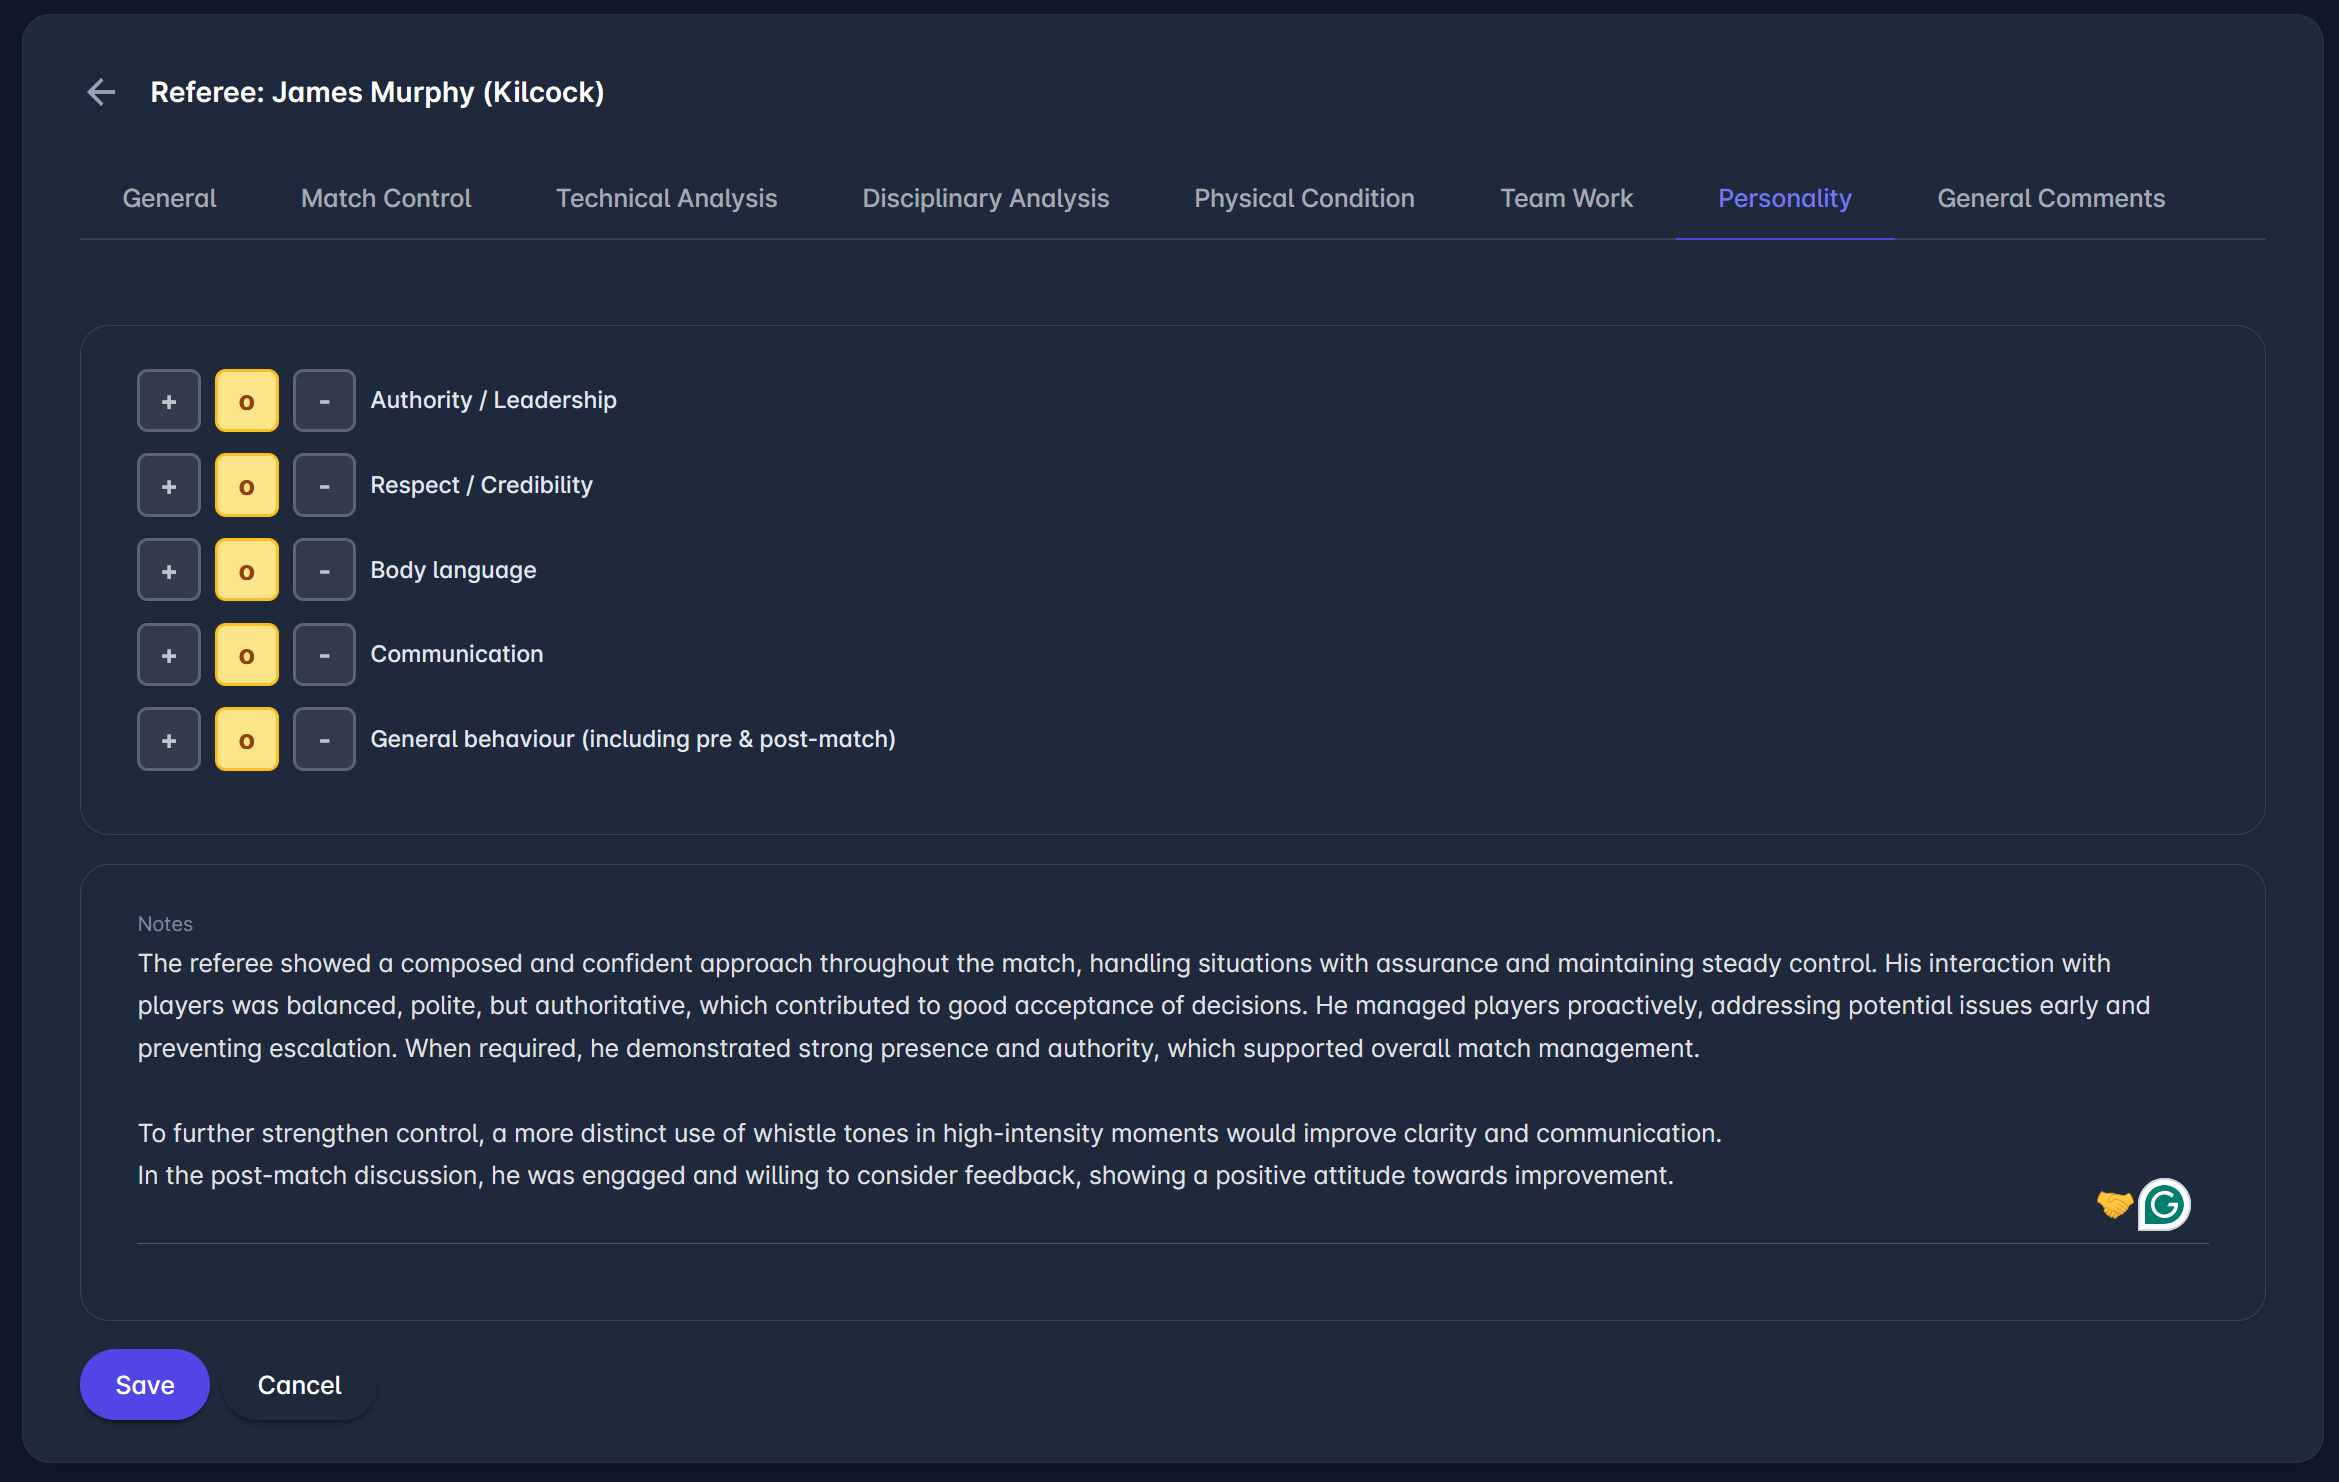Switch to the Match Control tab

click(386, 198)
